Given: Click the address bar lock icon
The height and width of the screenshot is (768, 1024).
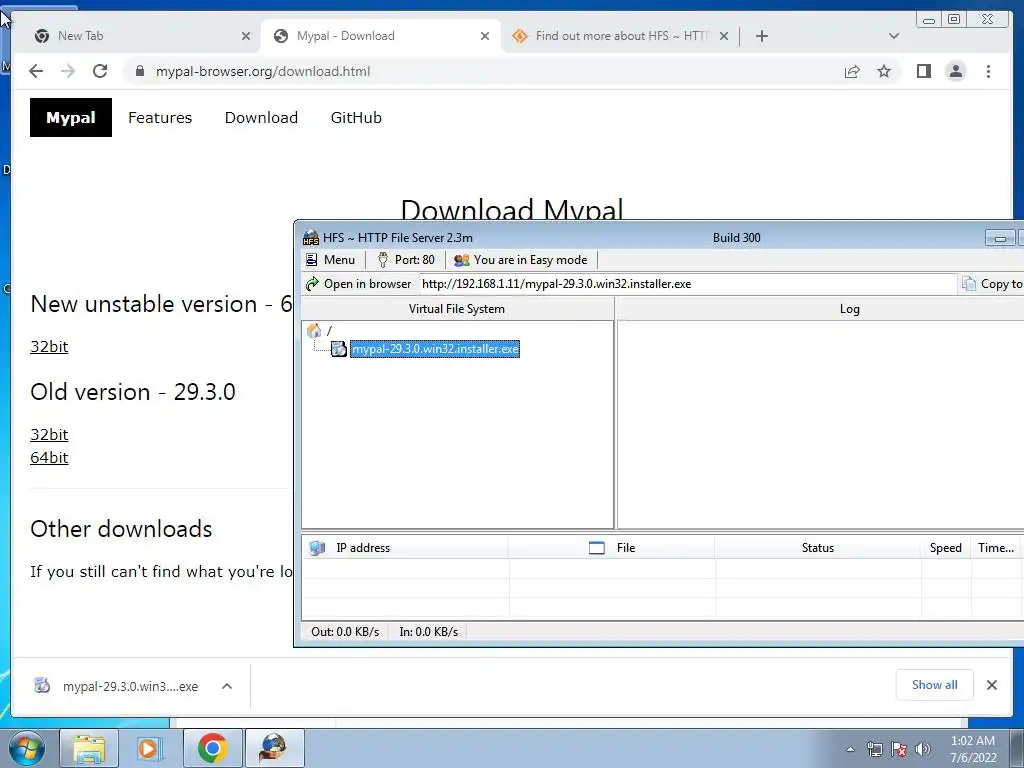Looking at the screenshot, I should (x=139, y=71).
